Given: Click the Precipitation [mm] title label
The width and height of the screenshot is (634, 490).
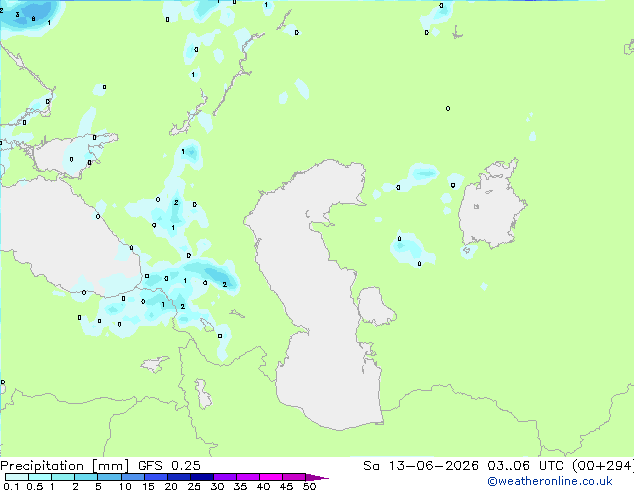Looking at the screenshot, I should point(64,465).
